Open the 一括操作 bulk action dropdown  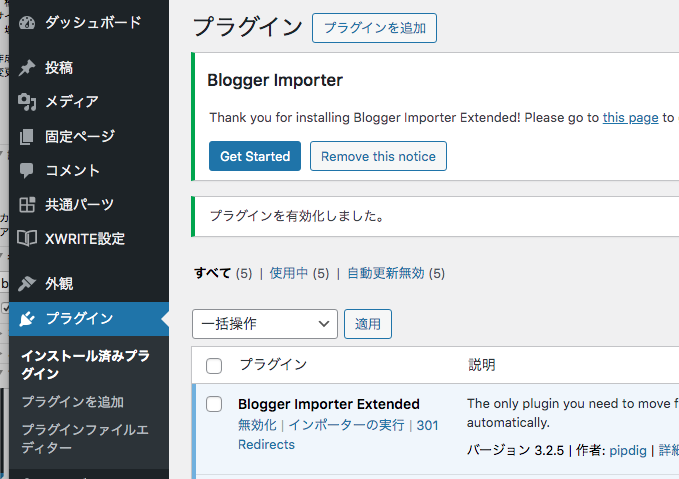265,324
